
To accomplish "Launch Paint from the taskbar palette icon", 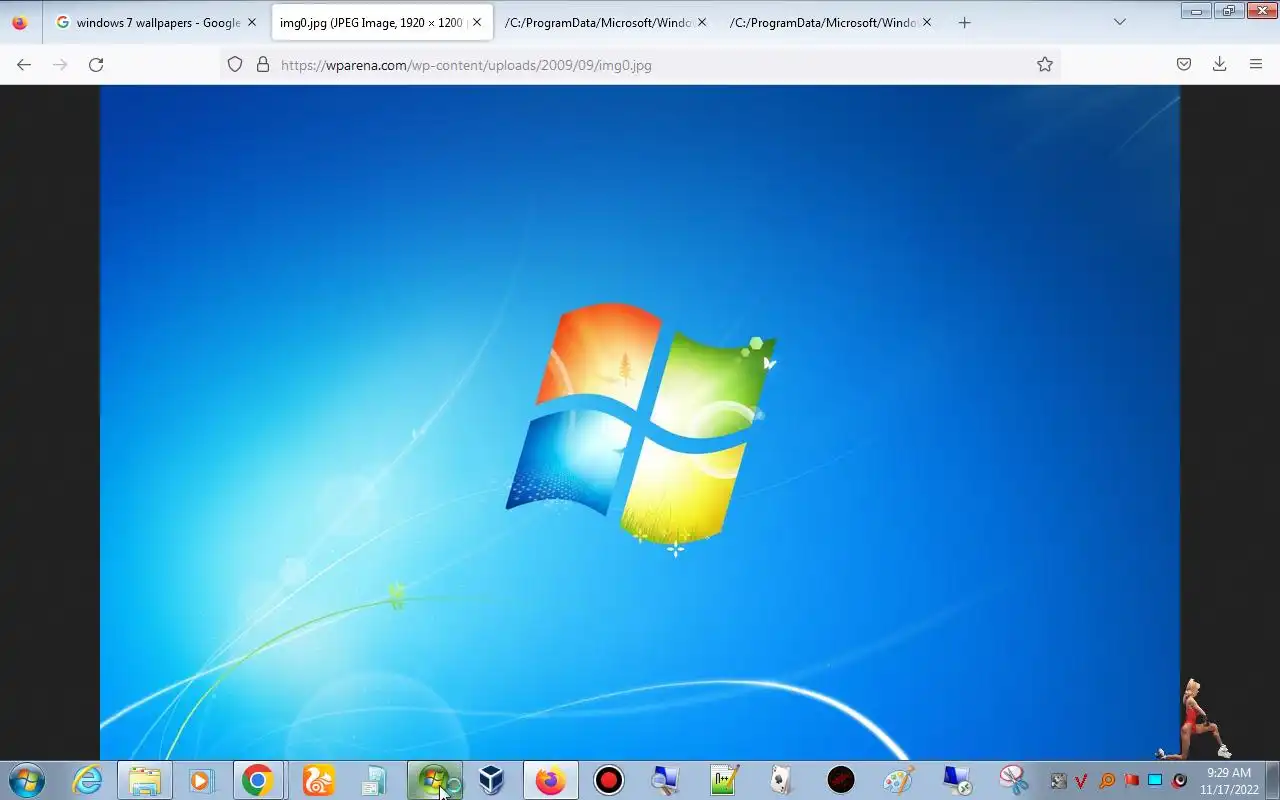I will 898,780.
